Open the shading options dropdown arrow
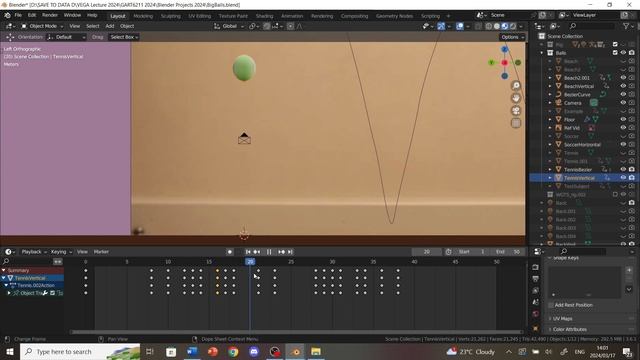Screen dimensions: 640x360 click(x=521, y=26)
